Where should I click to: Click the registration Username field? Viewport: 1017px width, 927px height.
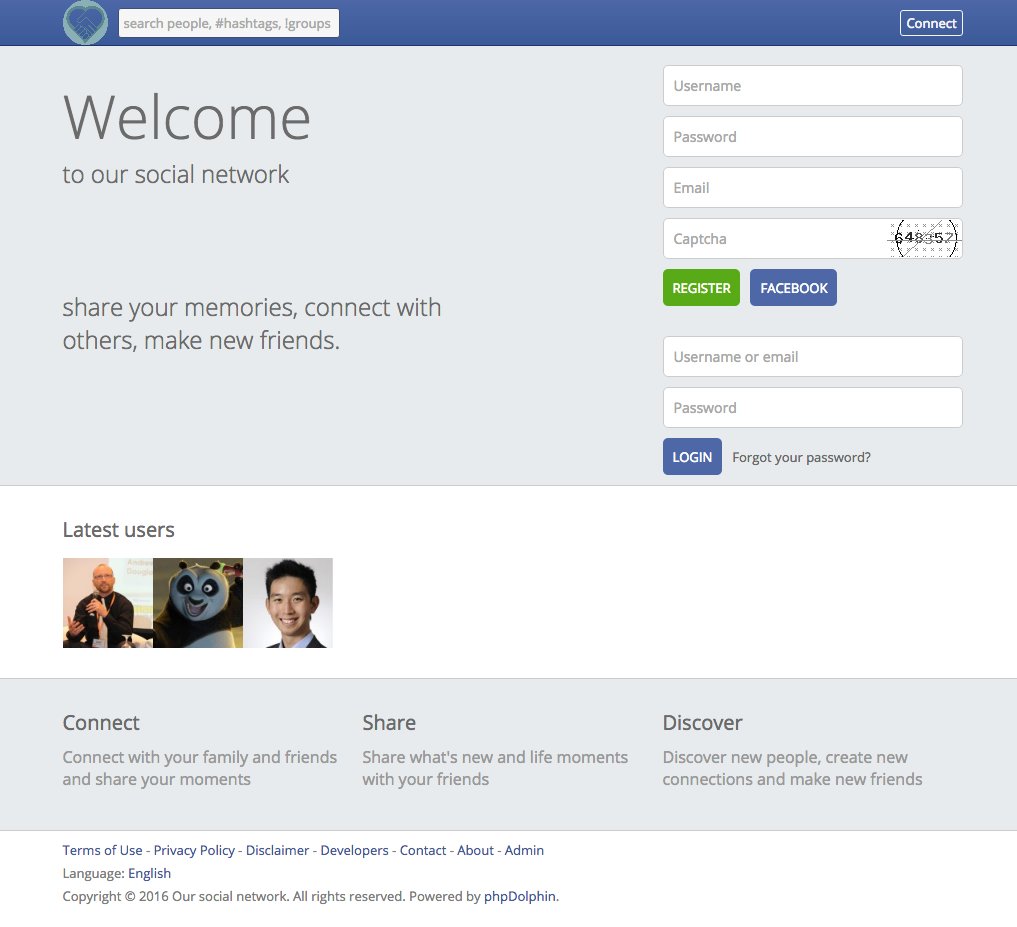click(x=812, y=86)
